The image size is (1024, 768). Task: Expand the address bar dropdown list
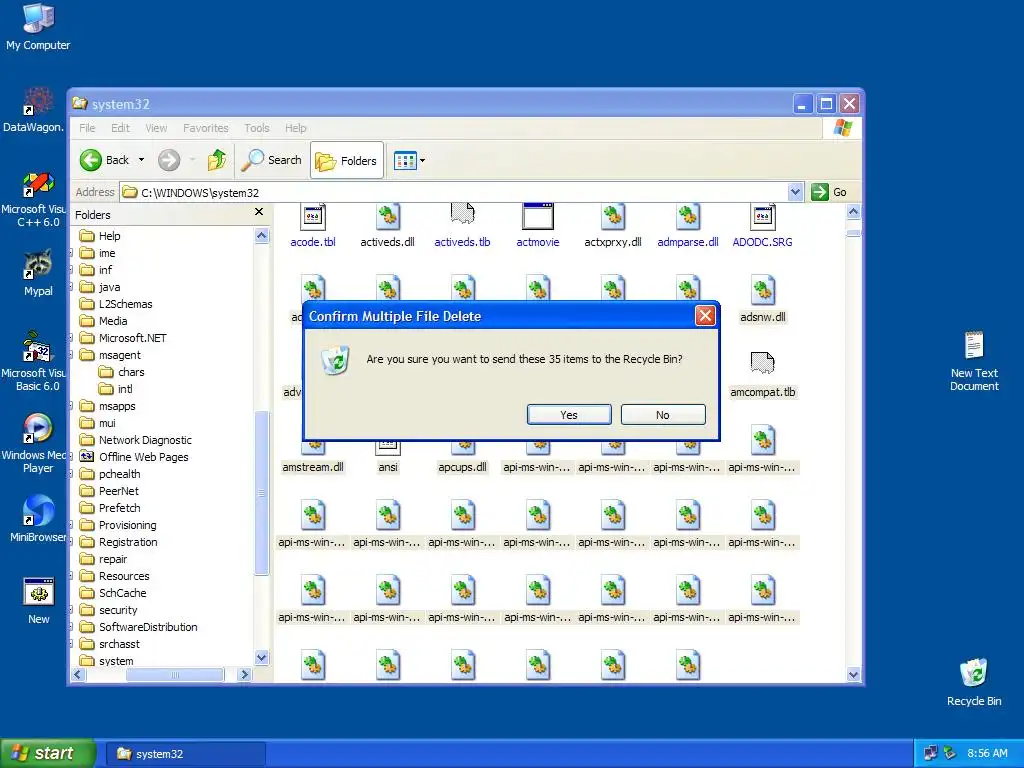[795, 192]
